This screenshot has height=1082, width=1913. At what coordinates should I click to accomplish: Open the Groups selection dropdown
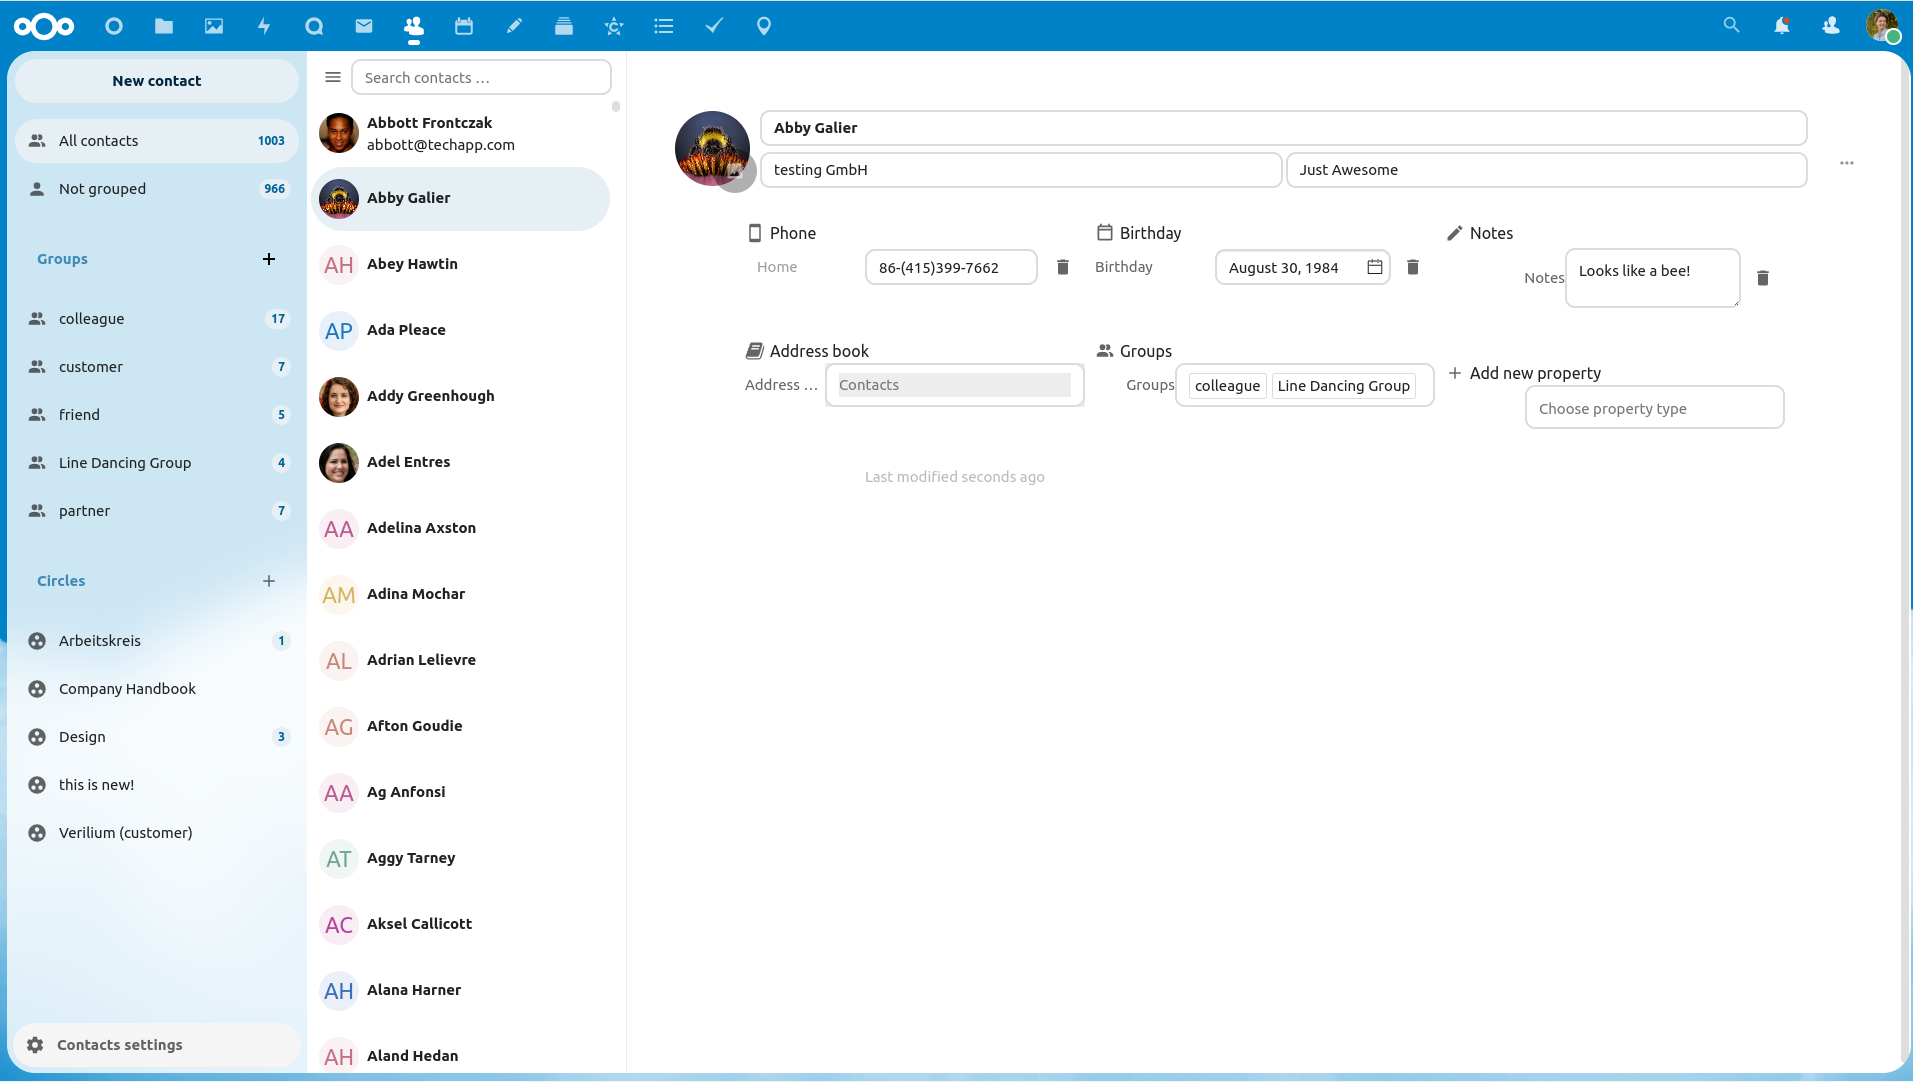[x=1304, y=386]
